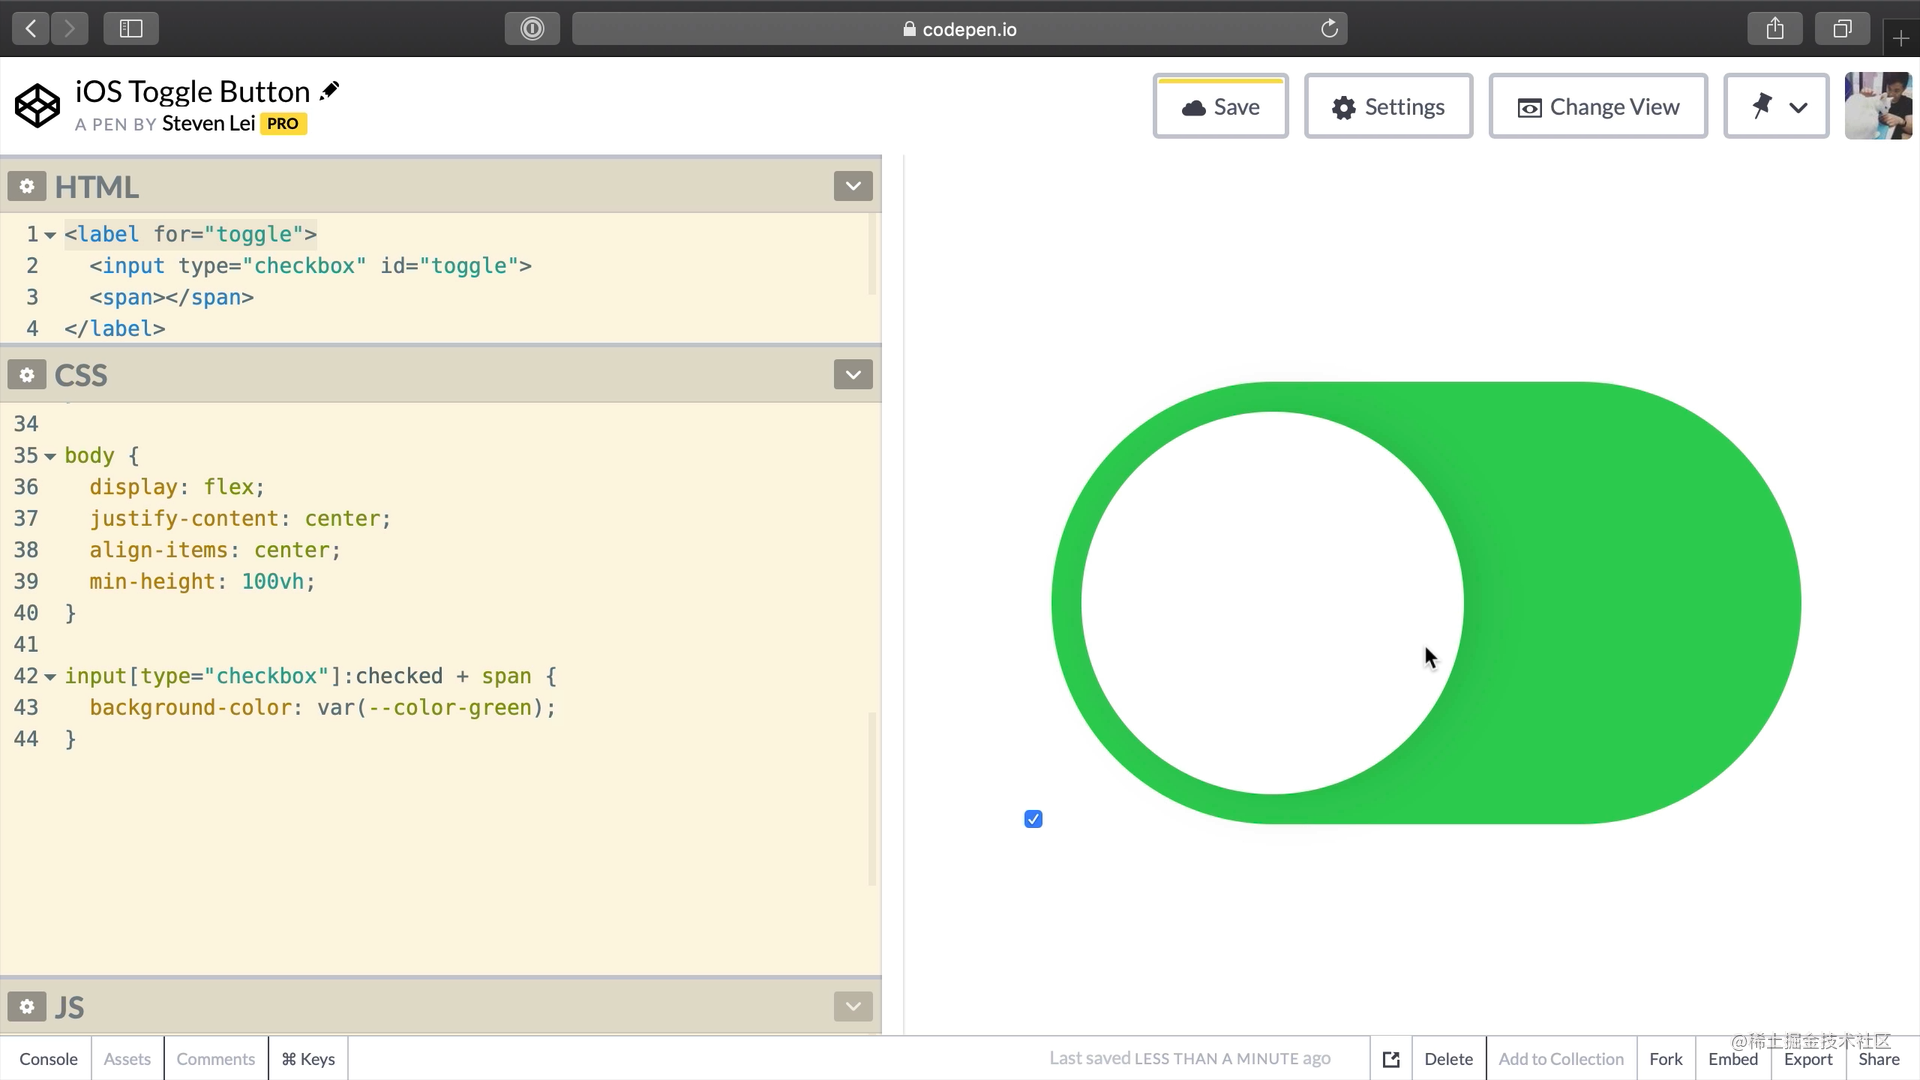
Task: Click the JS panel settings gear icon
Action: coord(26,1006)
